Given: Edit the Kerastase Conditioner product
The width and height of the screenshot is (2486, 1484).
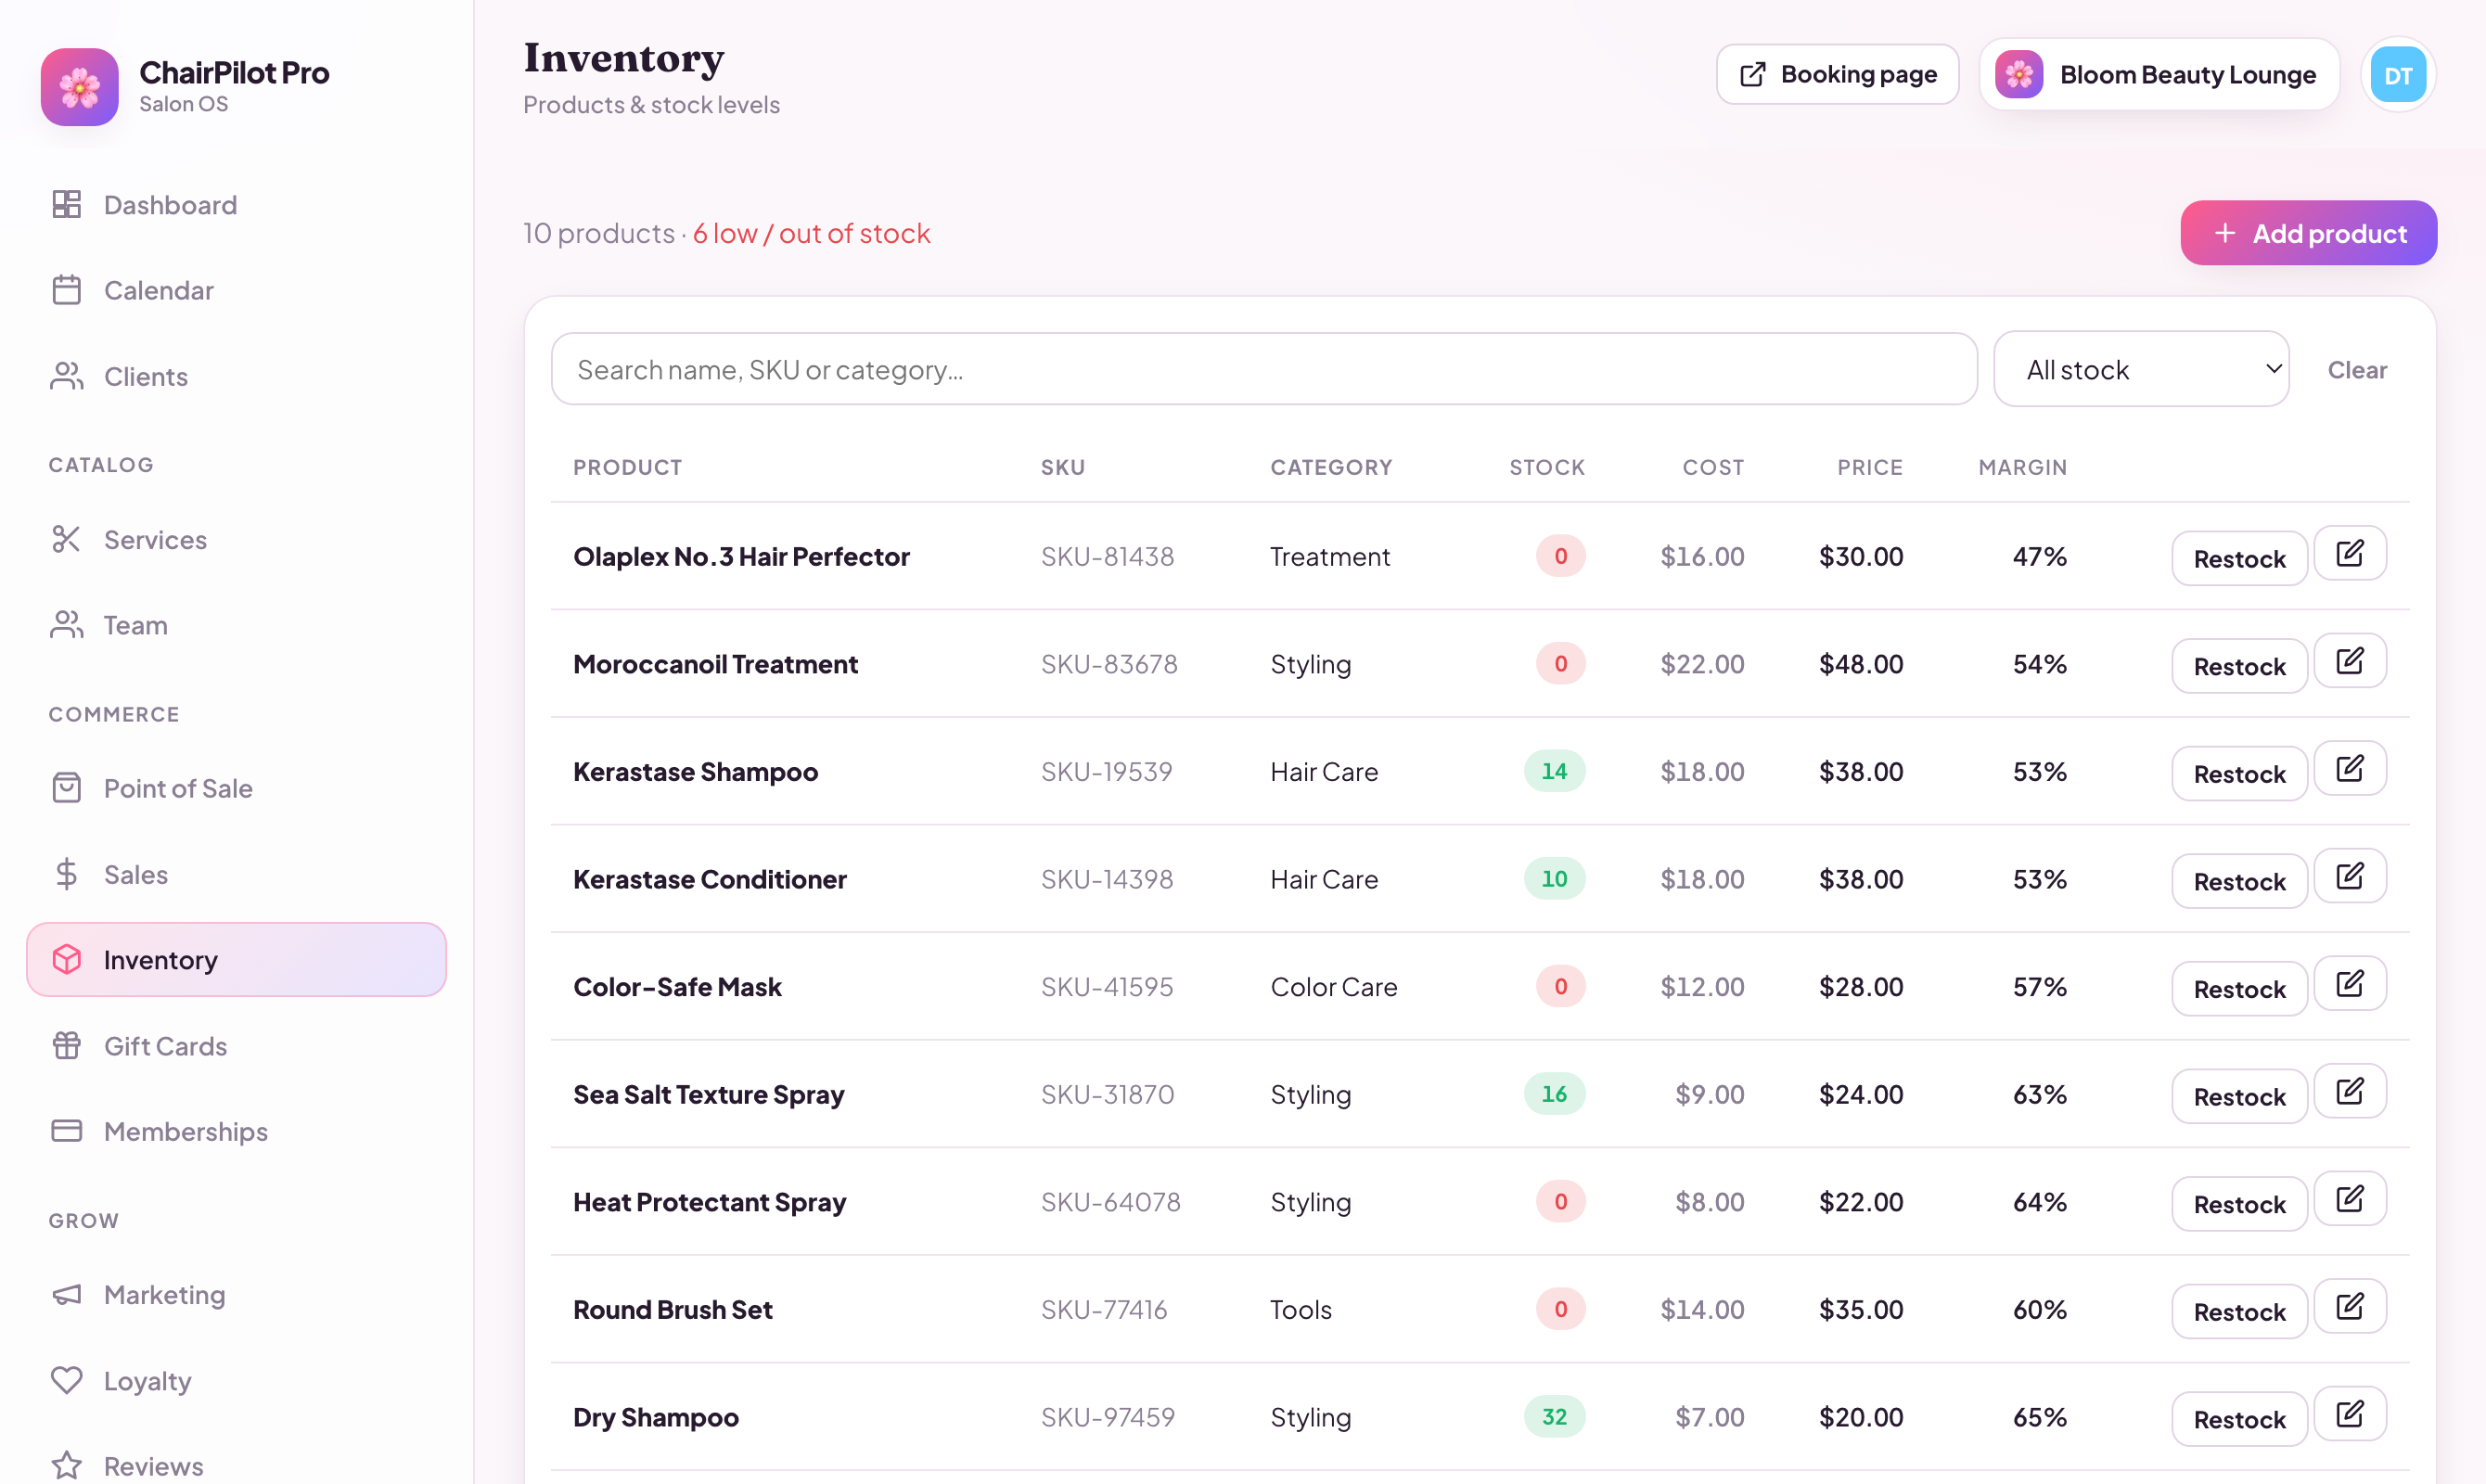Looking at the screenshot, I should click(x=2350, y=876).
